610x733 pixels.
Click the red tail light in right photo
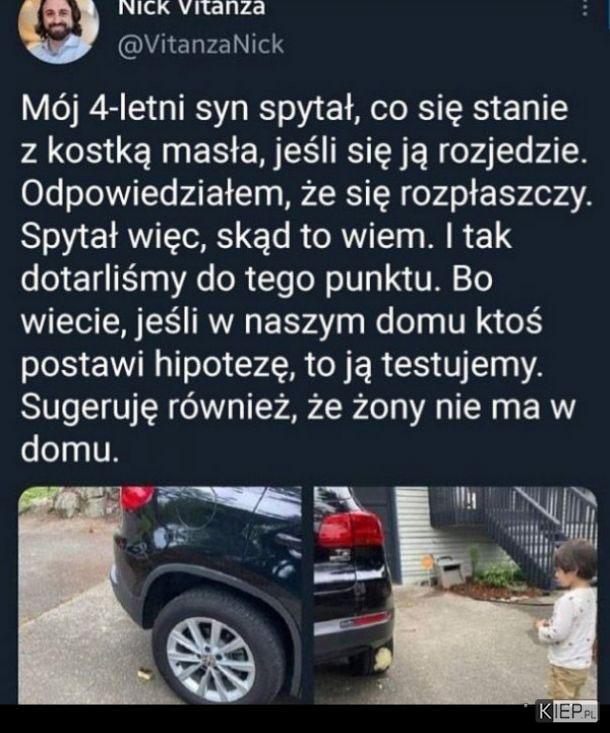click(x=352, y=530)
